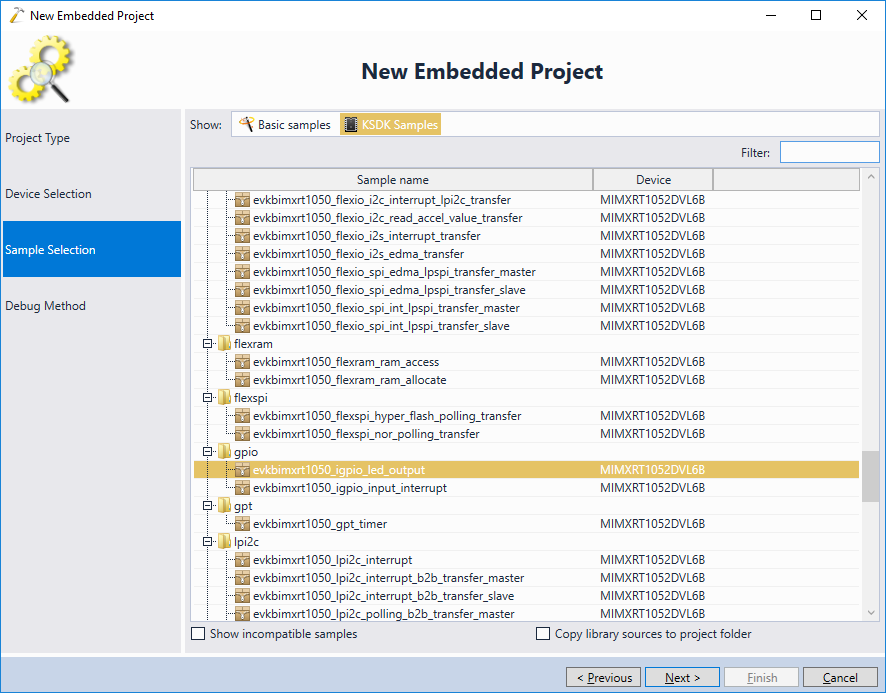Click icon of flexspi_hyper_flash_polling_transfer

click(242, 416)
